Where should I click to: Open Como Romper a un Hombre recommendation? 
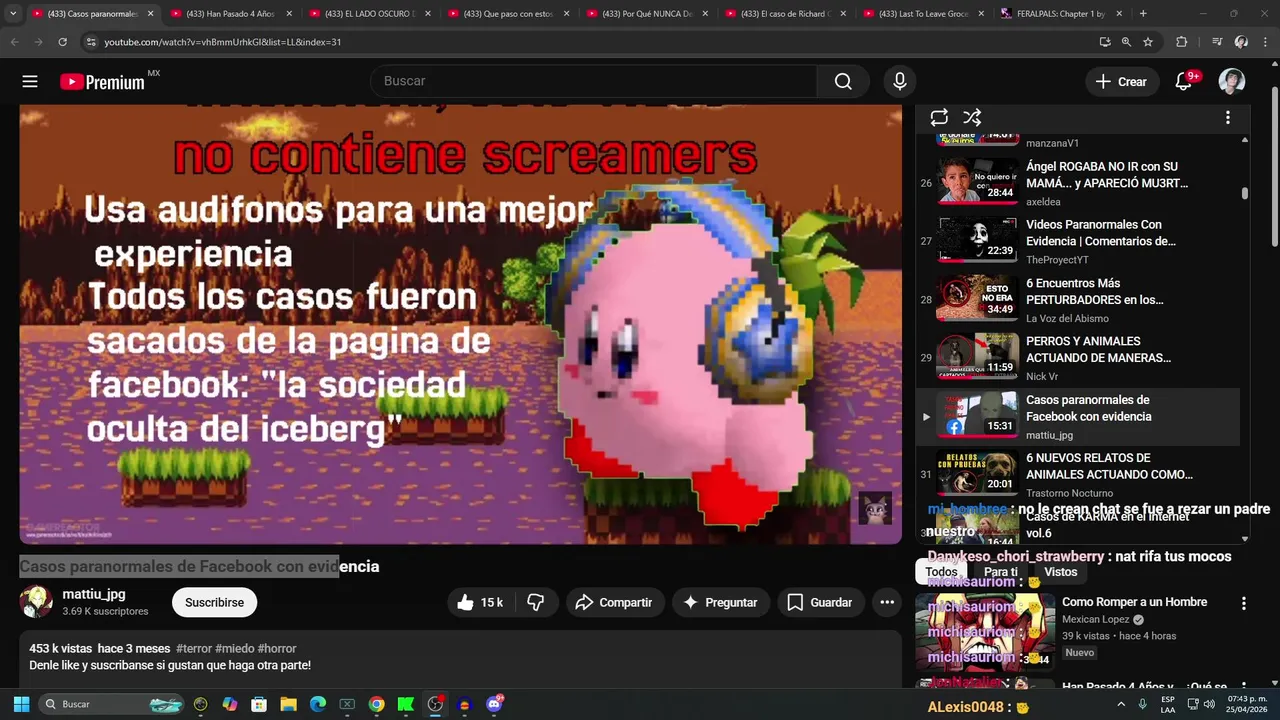coord(1134,602)
